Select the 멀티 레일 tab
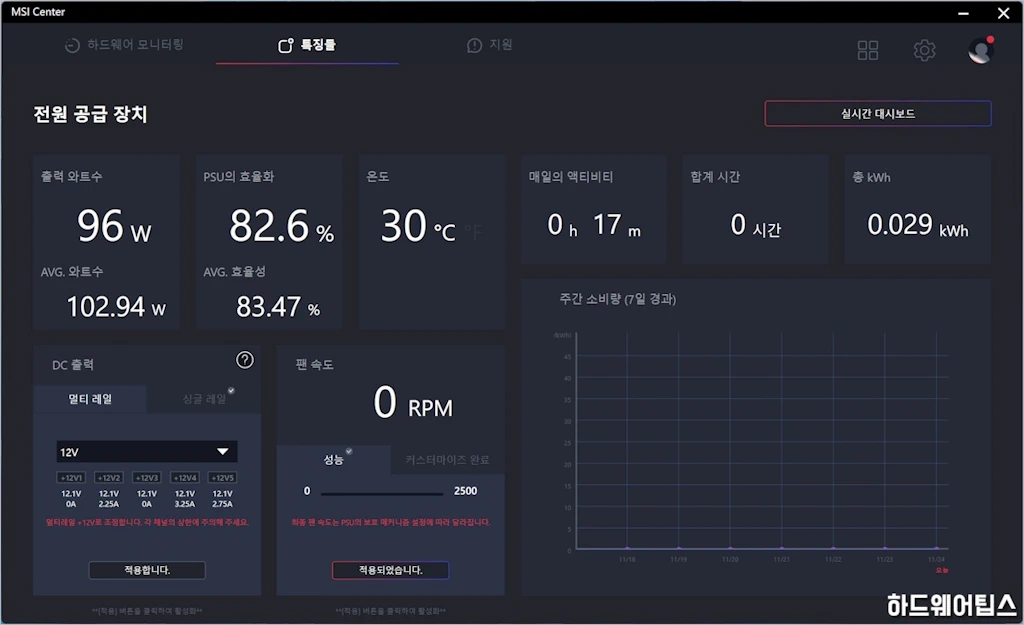 click(90, 398)
